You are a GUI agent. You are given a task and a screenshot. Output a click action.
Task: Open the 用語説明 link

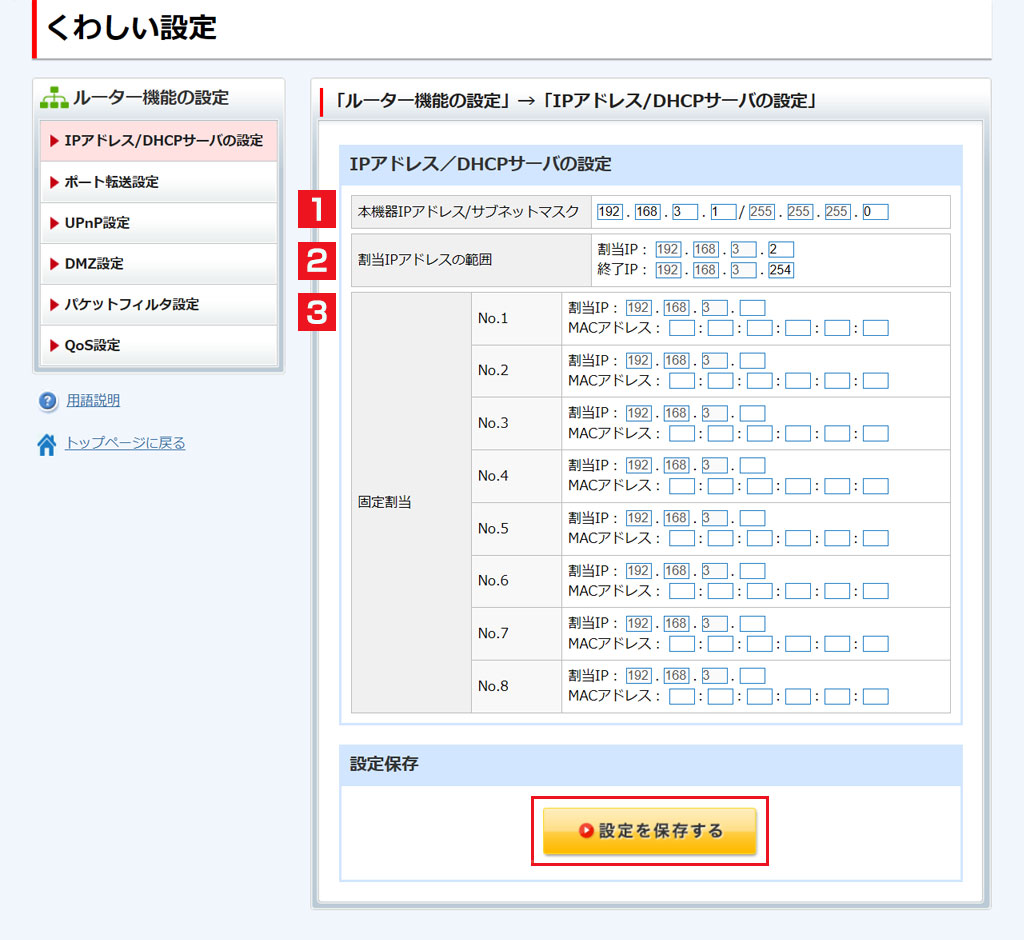point(93,401)
